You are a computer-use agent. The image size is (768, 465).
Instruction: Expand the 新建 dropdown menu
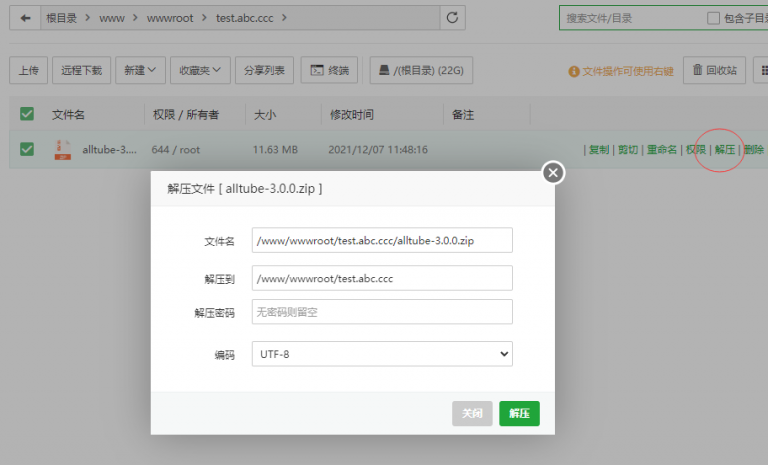[140, 70]
